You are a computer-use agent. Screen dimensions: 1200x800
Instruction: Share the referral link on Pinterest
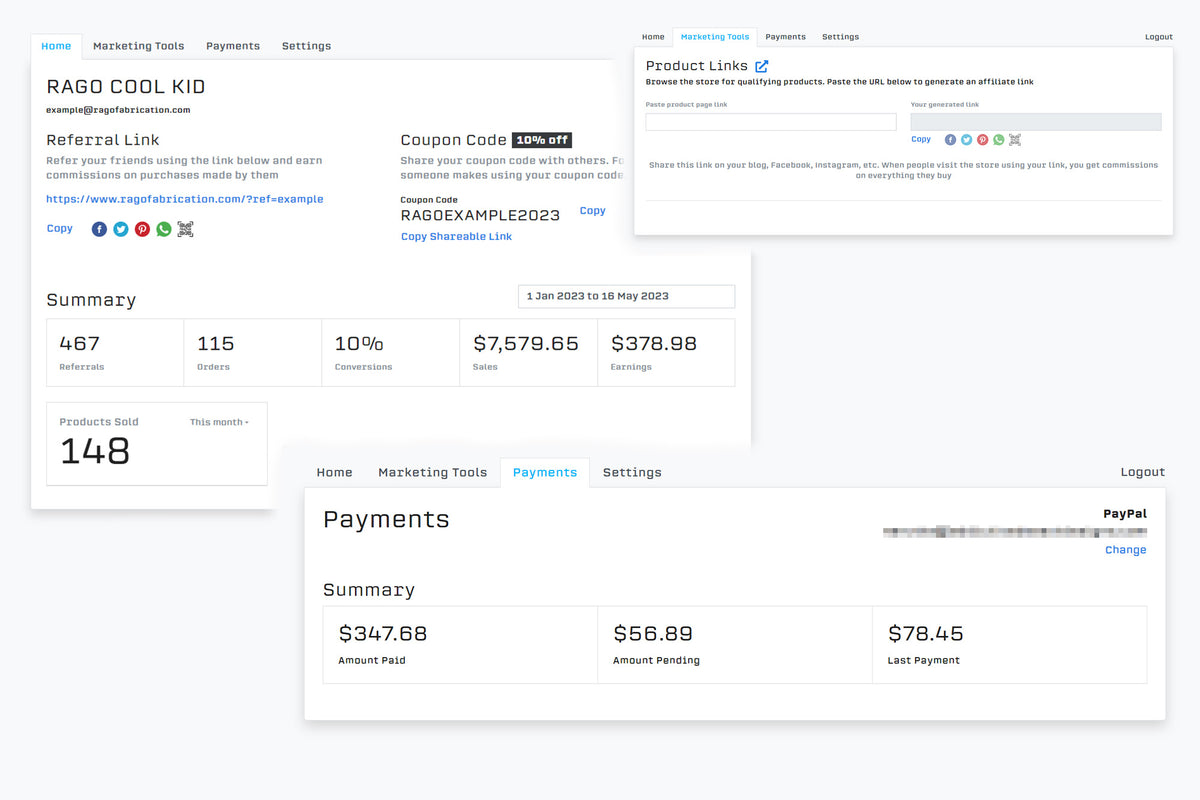(142, 229)
